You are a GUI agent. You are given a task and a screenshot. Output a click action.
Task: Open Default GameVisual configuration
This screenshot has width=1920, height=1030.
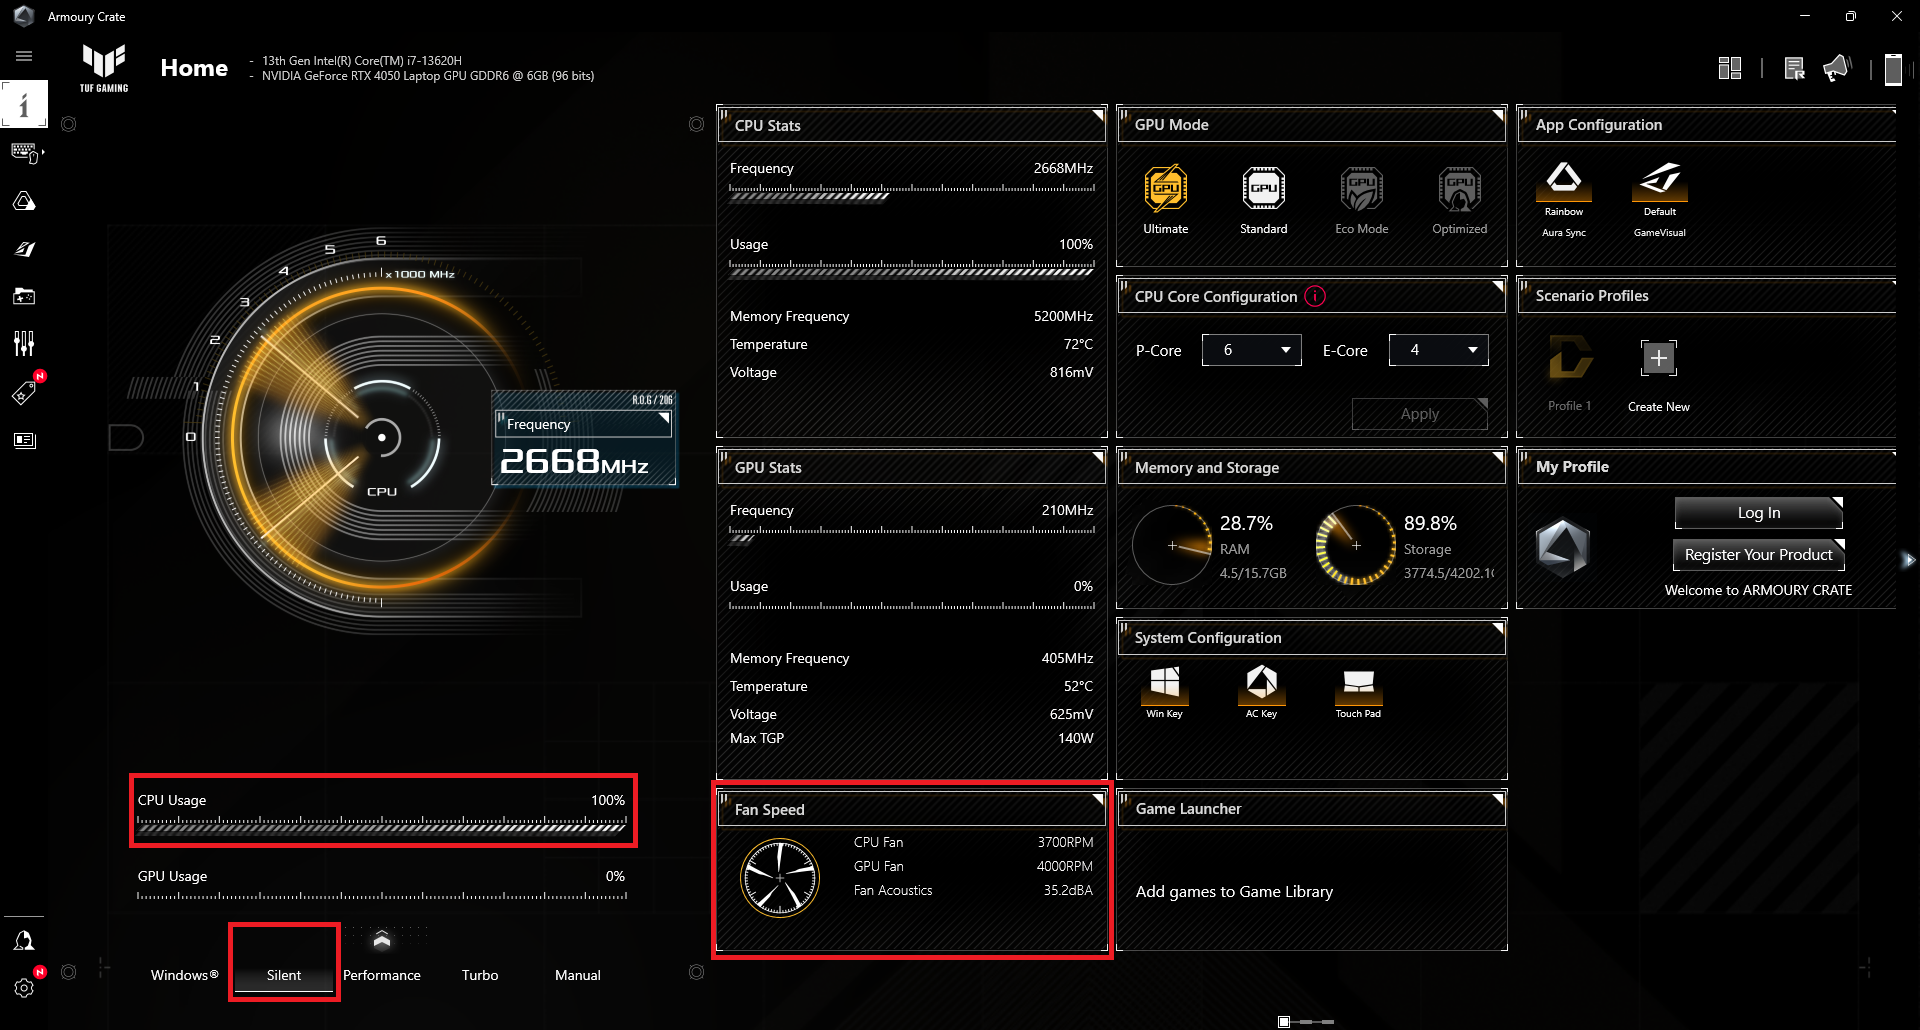[1660, 180]
